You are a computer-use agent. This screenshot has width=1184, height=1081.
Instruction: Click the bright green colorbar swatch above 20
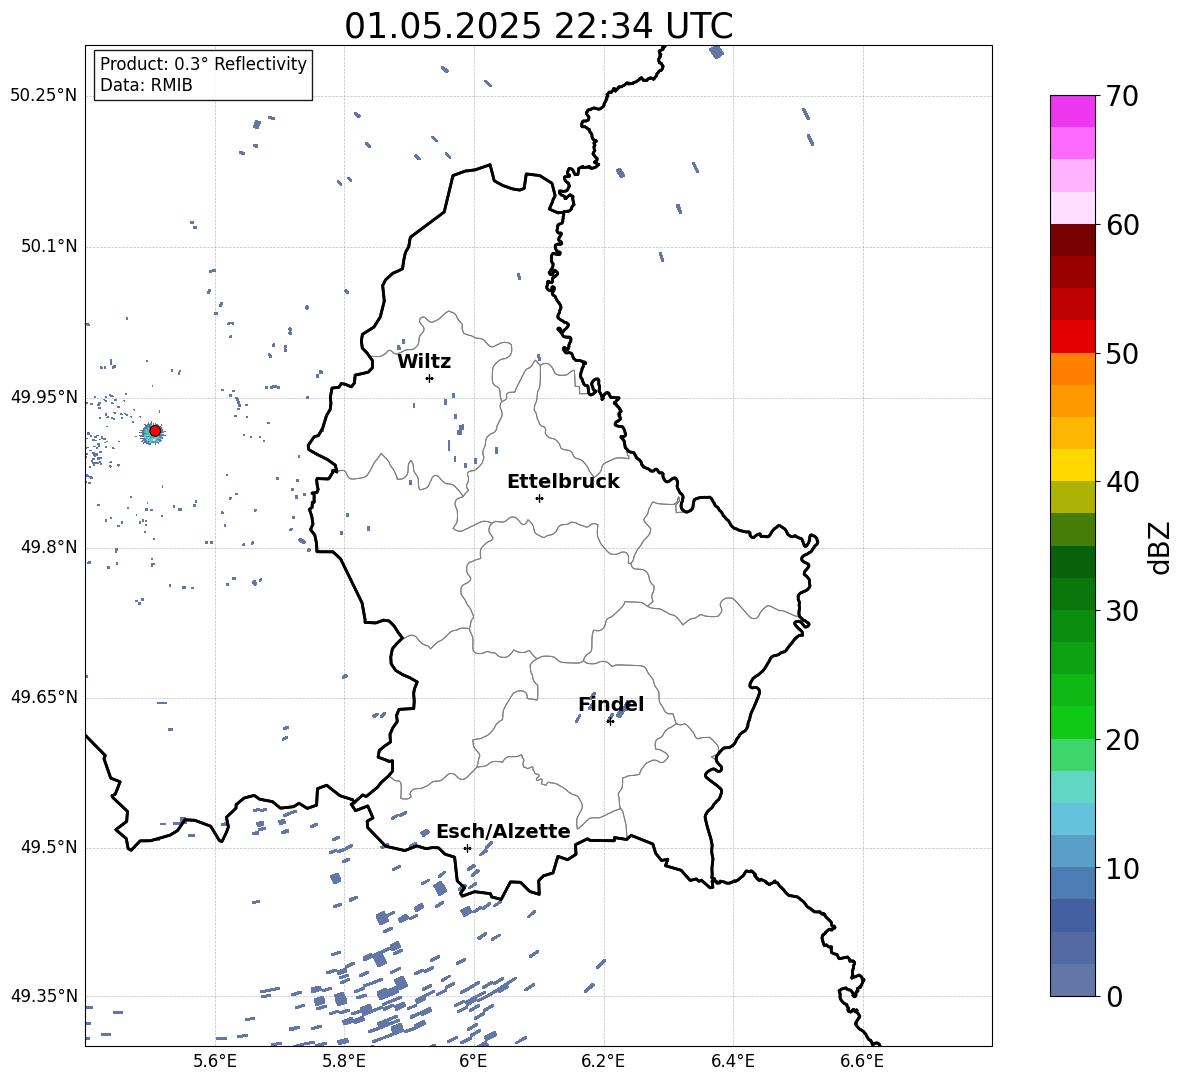pyautogui.click(x=1073, y=722)
